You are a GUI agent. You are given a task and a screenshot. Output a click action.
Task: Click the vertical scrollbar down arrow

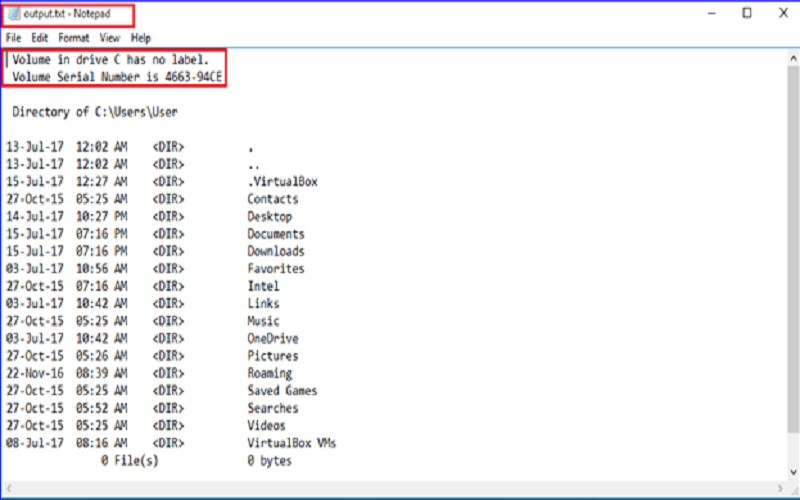point(793,472)
